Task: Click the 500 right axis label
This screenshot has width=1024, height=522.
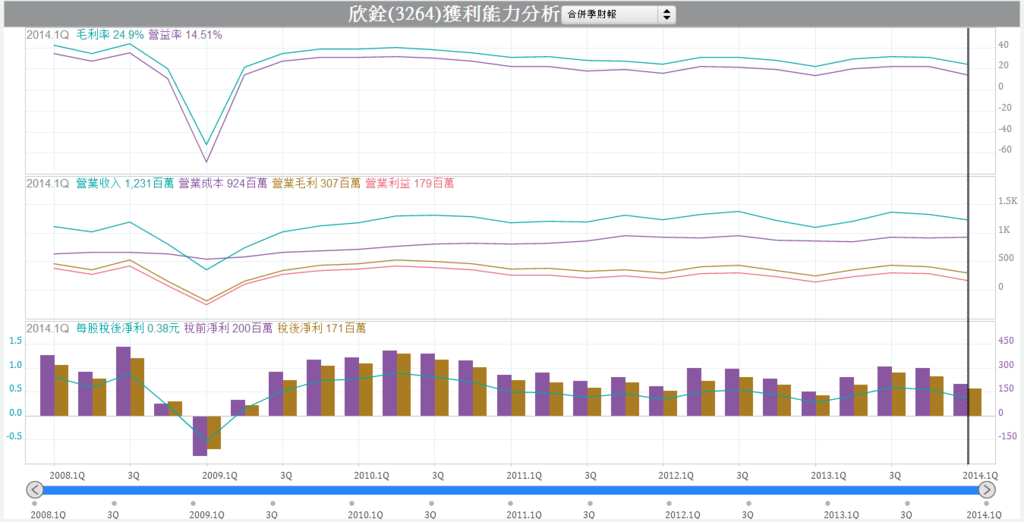Action: click(1005, 259)
